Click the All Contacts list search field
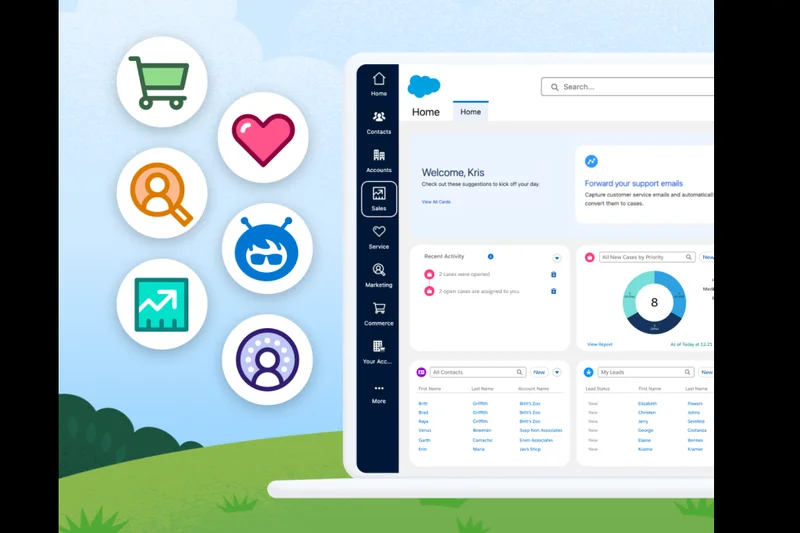This screenshot has height=533, width=800. (x=478, y=372)
